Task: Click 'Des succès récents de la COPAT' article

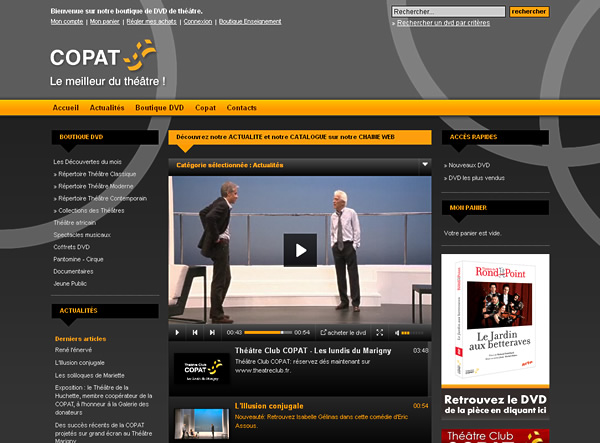Action: [103, 433]
